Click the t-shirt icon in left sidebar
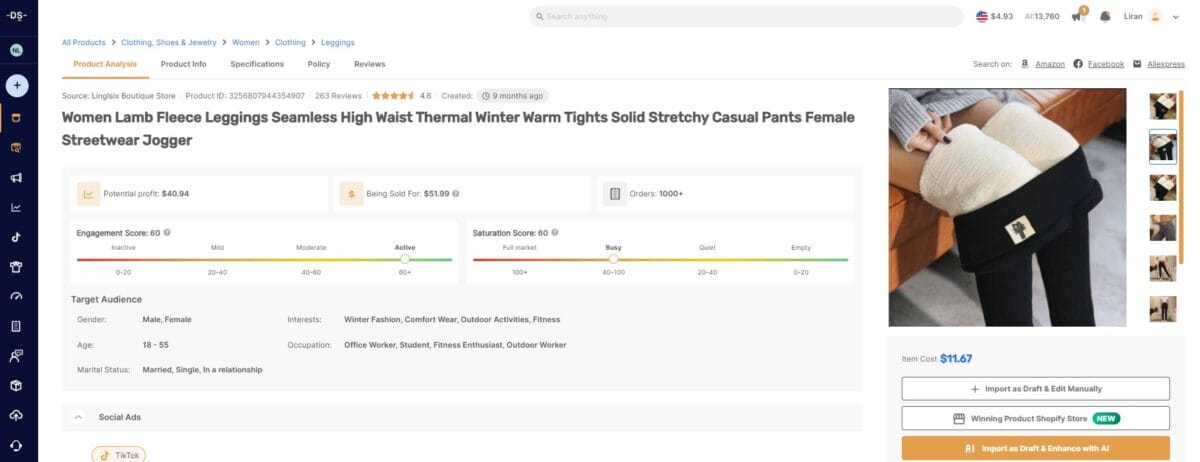Viewport: 1200px width, 462px height. [x=16, y=267]
